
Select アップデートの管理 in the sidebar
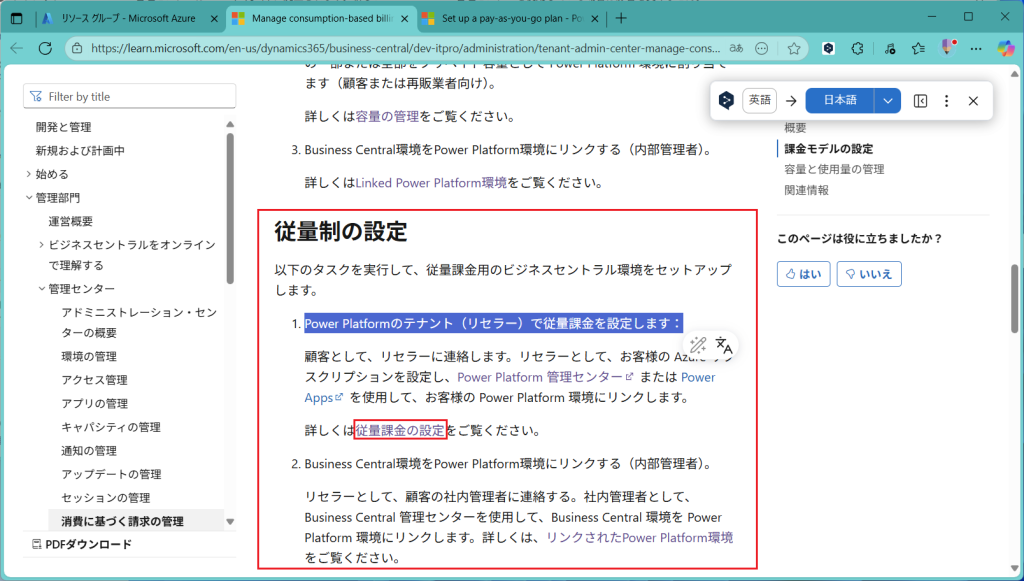pyautogui.click(x=111, y=474)
